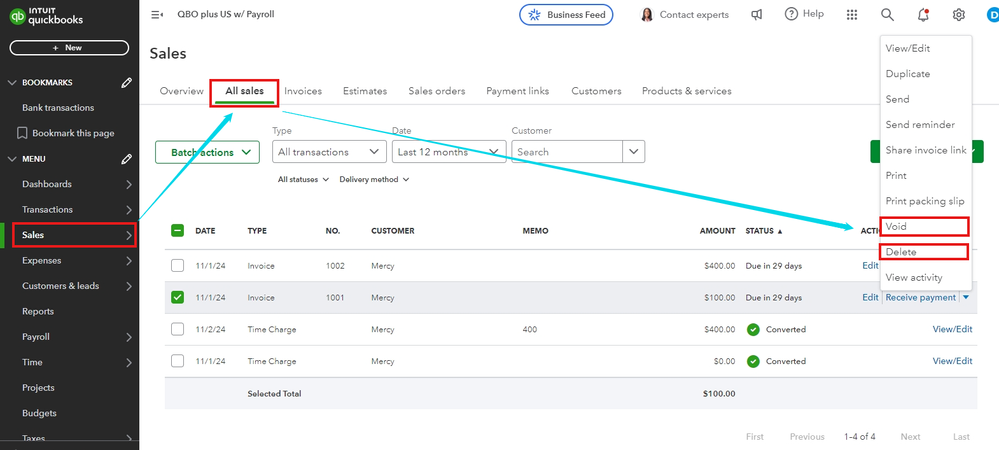Uncheck the invoice 1001 row checkbox

tap(177, 297)
